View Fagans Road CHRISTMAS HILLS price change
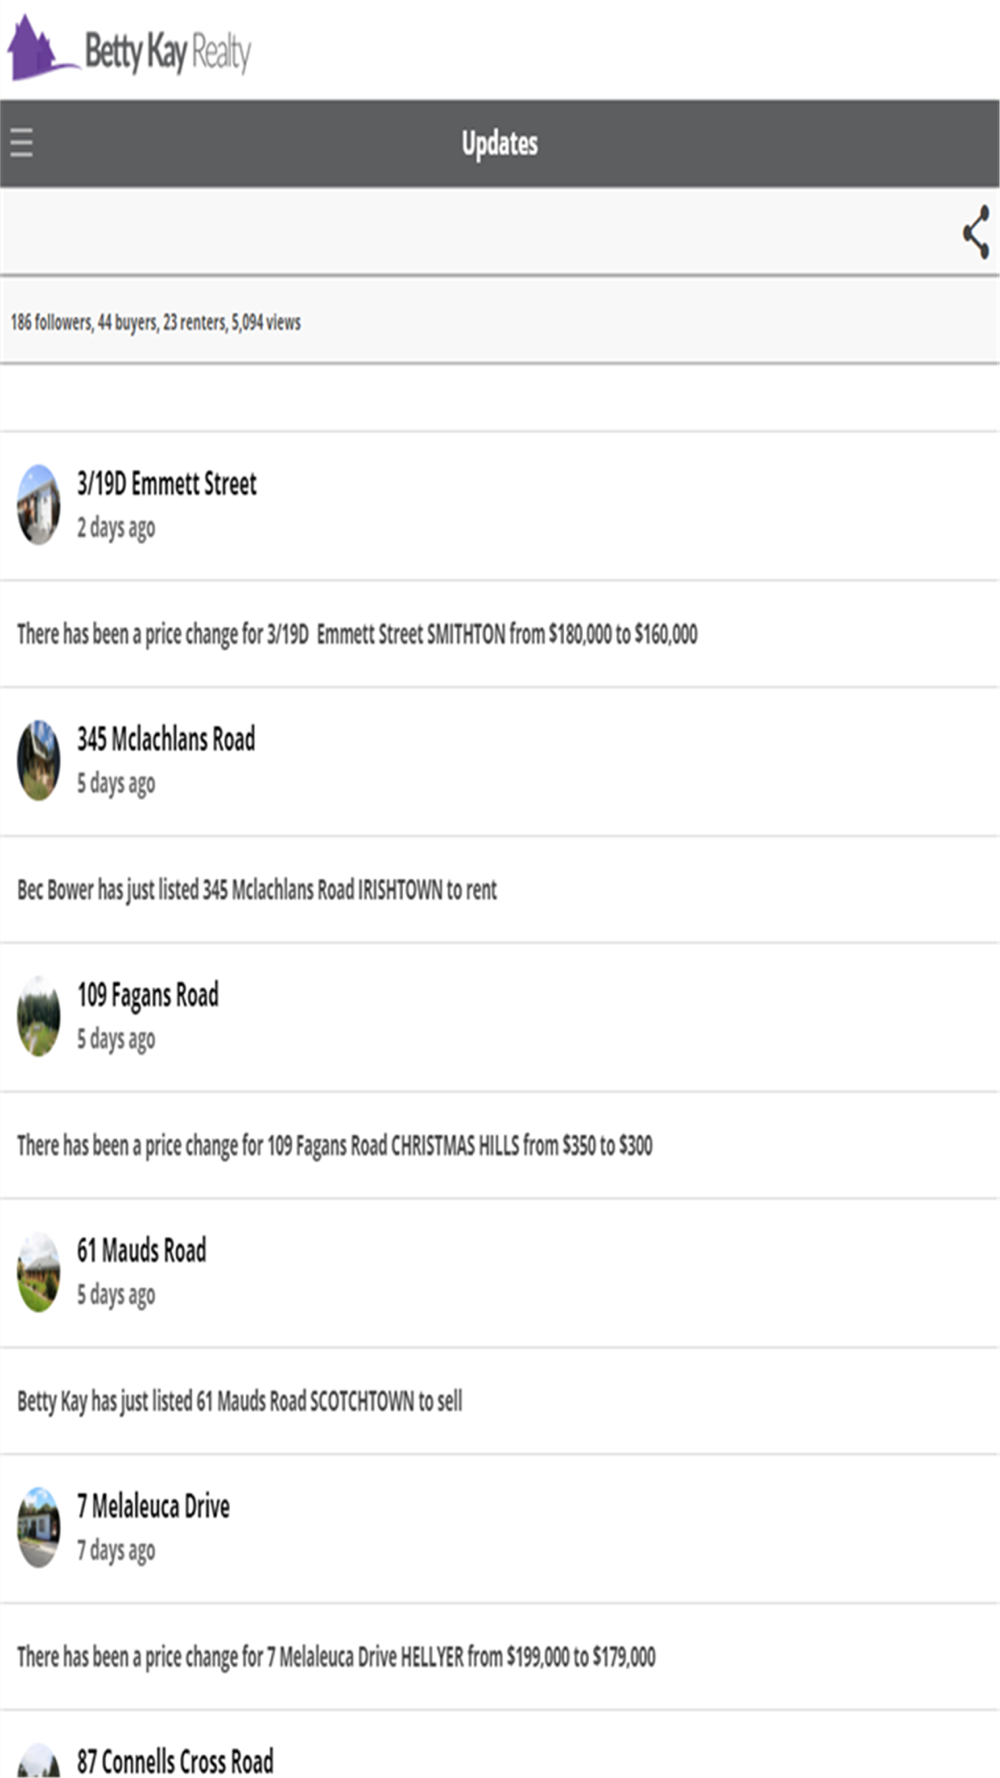Viewport: 1000px width, 1778px height. pos(335,1145)
